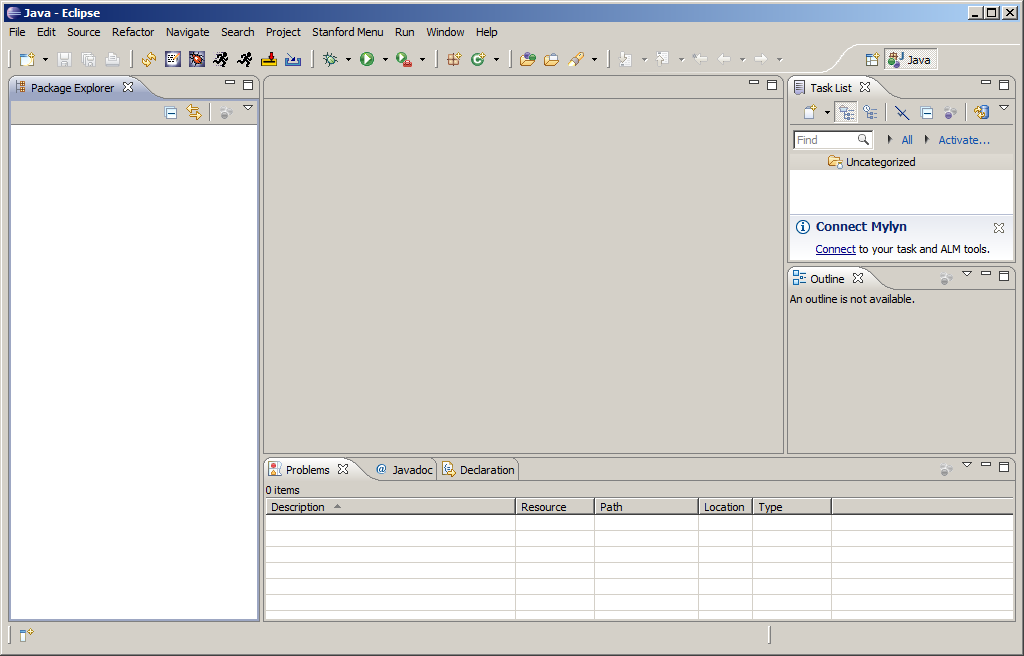1024x656 pixels.
Task: Link Package Explorer with editor
Action: tap(195, 112)
